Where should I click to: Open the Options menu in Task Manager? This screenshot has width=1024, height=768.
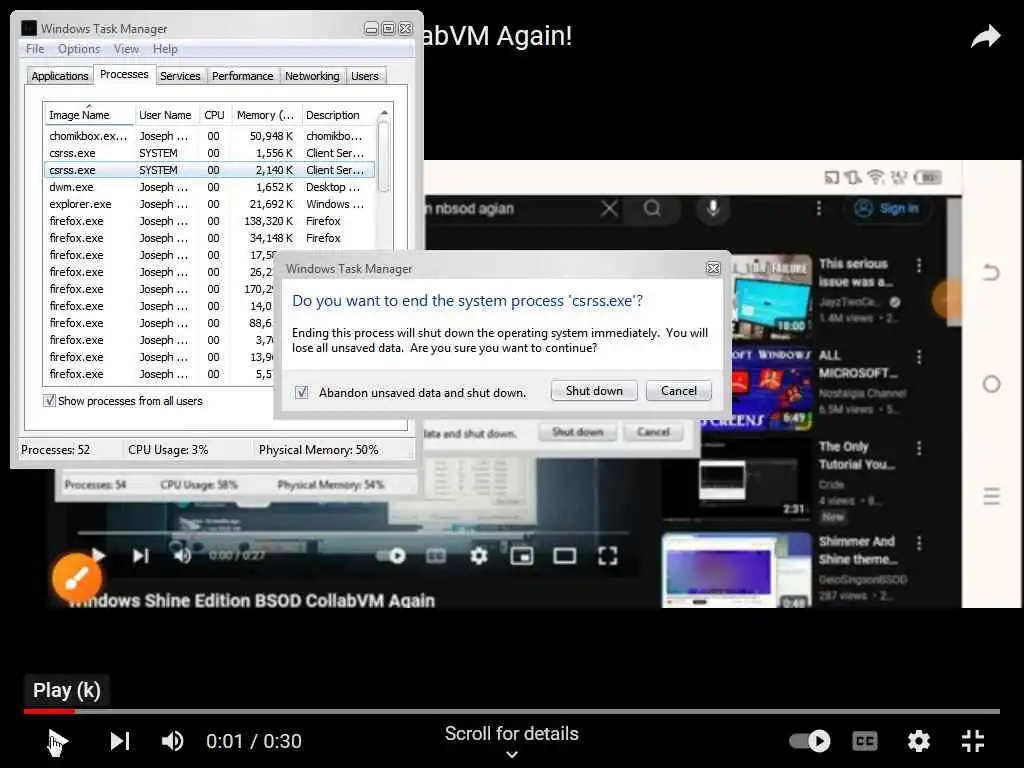79,49
